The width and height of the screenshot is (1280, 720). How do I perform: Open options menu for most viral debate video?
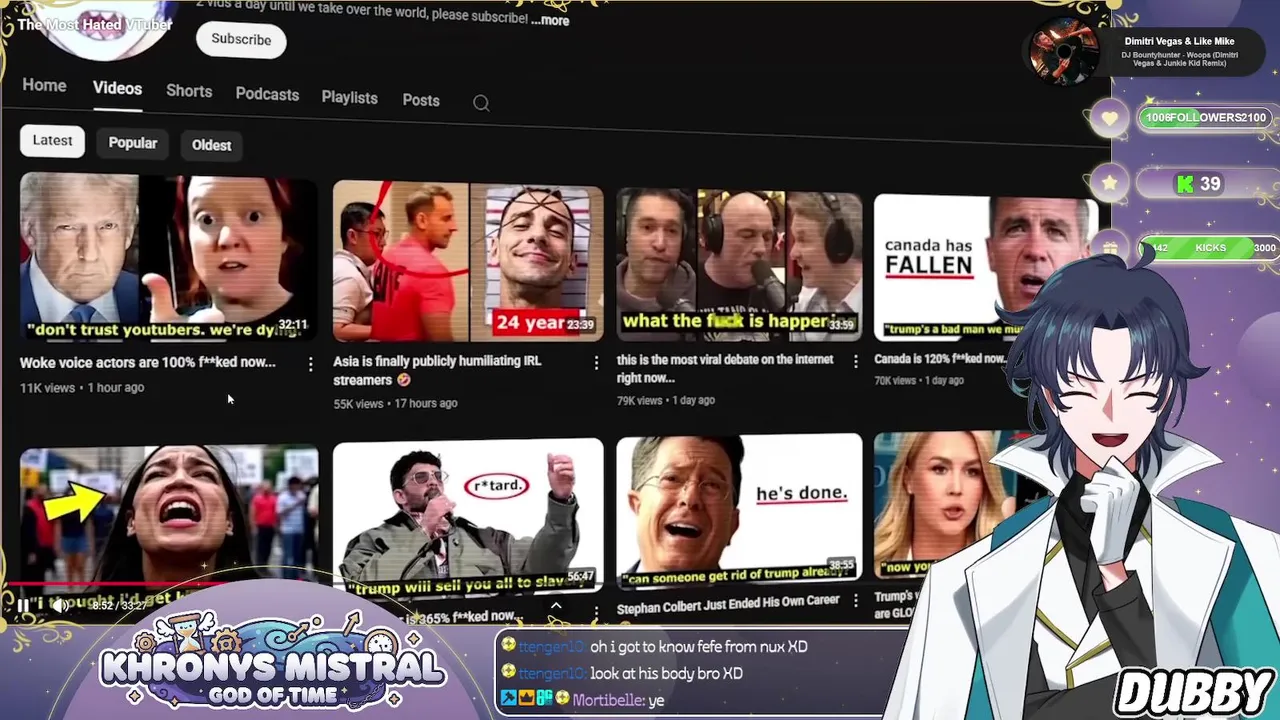pos(855,361)
